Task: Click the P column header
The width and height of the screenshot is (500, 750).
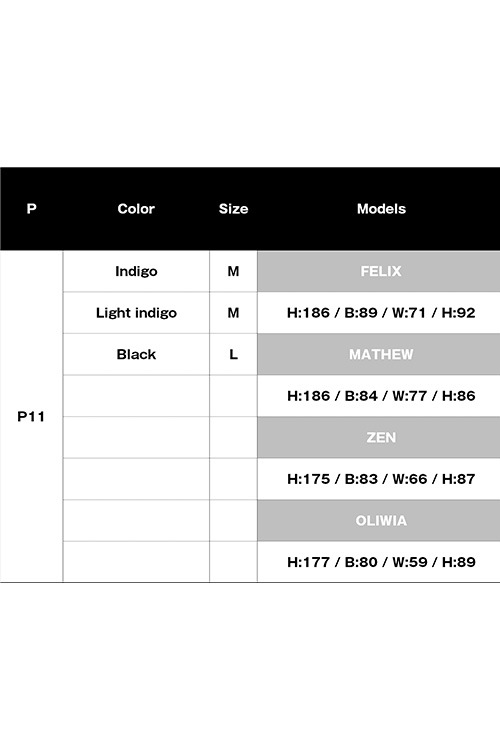Action: point(32,209)
